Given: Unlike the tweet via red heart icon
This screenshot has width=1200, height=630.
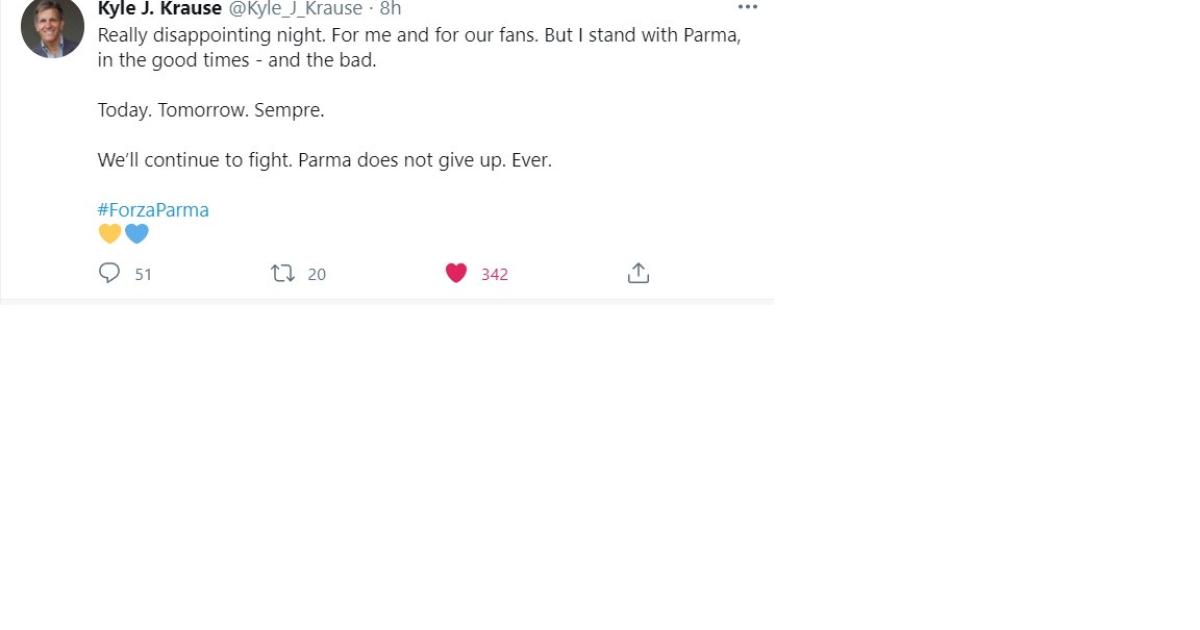Looking at the screenshot, I should [456, 273].
